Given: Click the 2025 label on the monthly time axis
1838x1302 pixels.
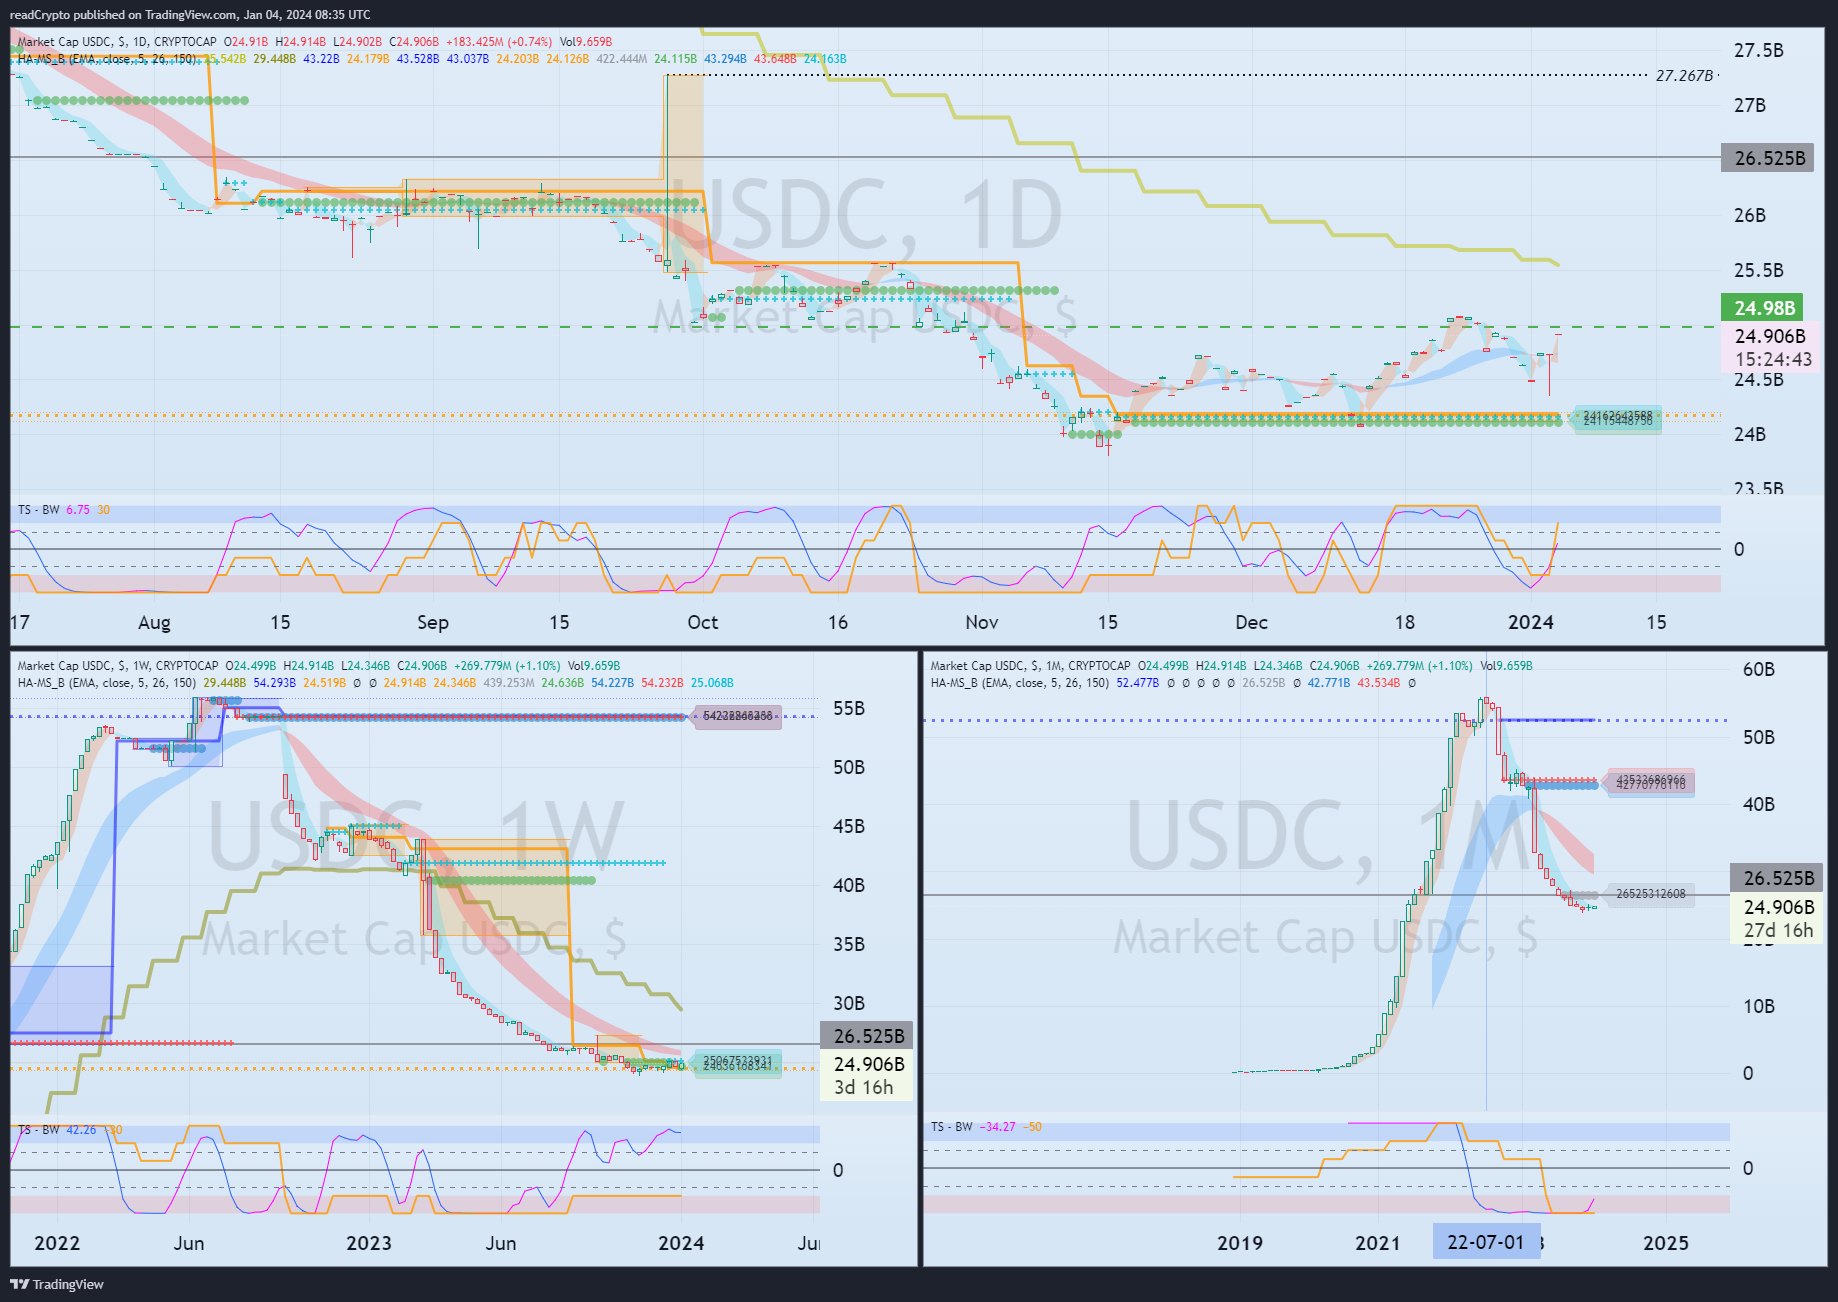Looking at the screenshot, I should coord(1666,1243).
